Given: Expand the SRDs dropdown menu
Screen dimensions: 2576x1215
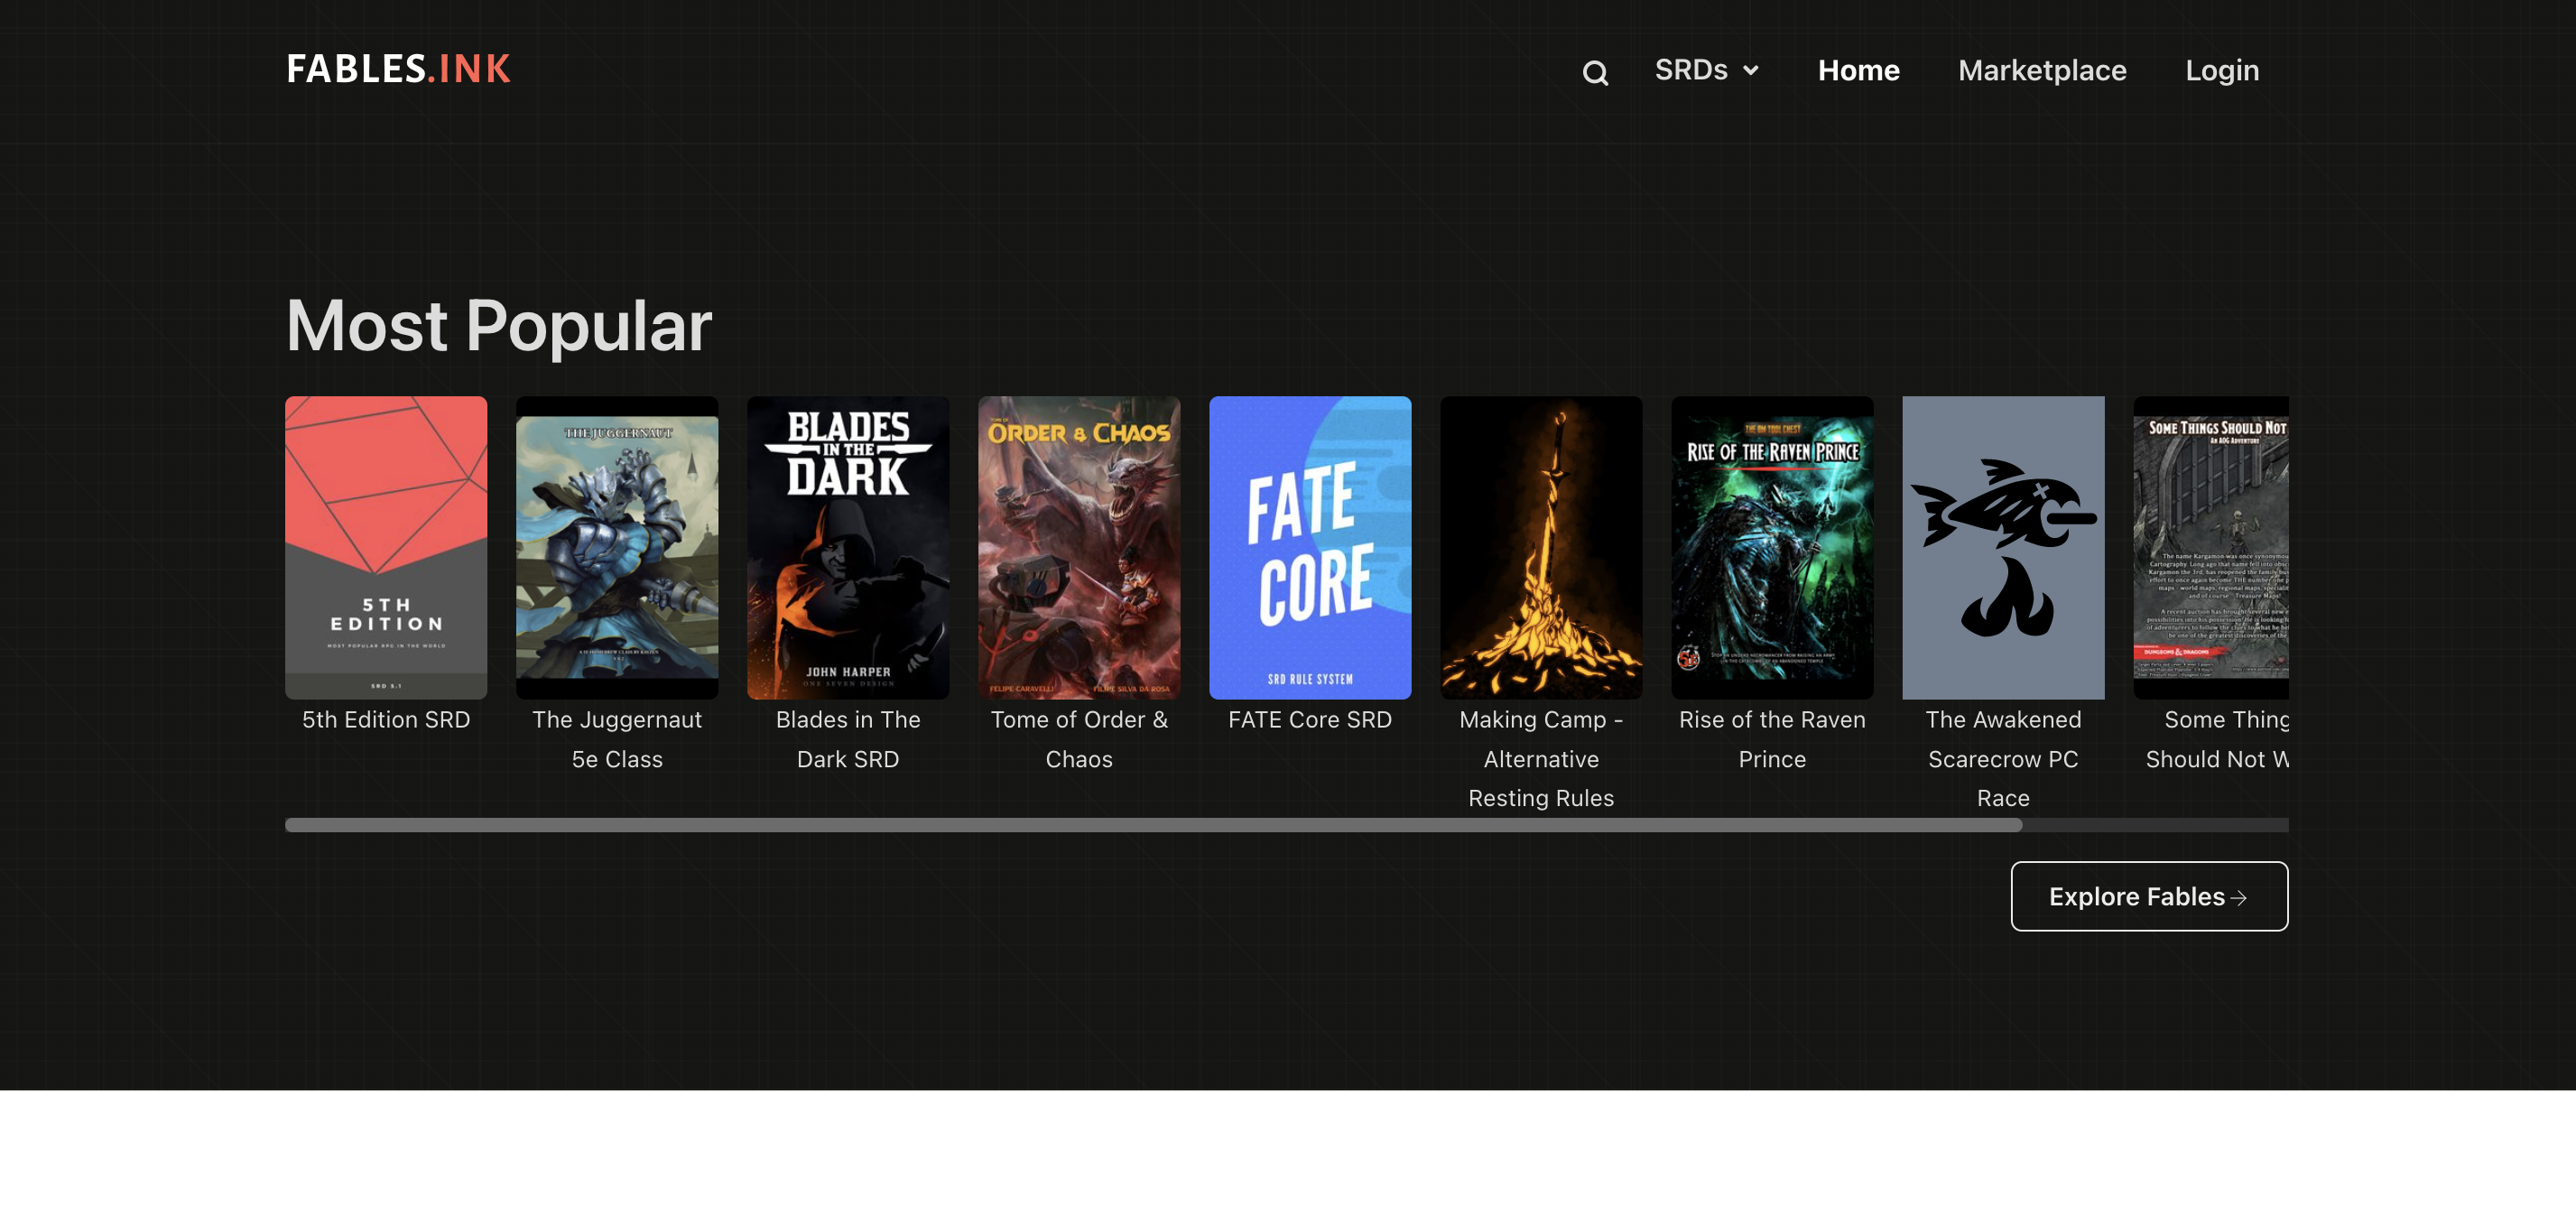Looking at the screenshot, I should coord(1706,70).
